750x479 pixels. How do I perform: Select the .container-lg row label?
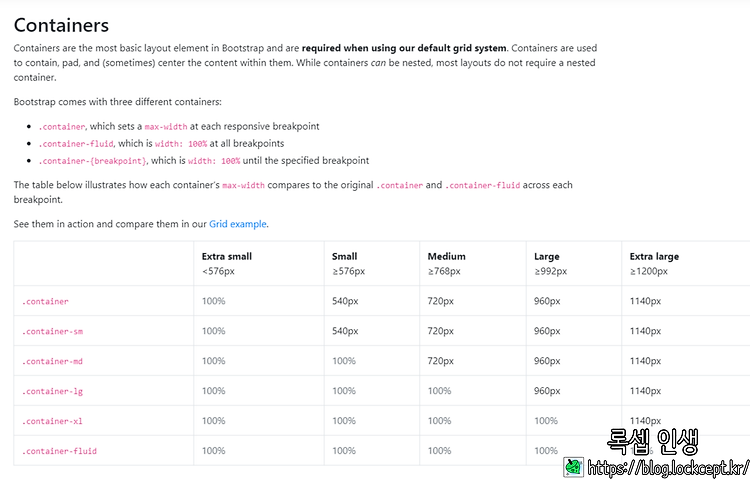[x=52, y=391]
